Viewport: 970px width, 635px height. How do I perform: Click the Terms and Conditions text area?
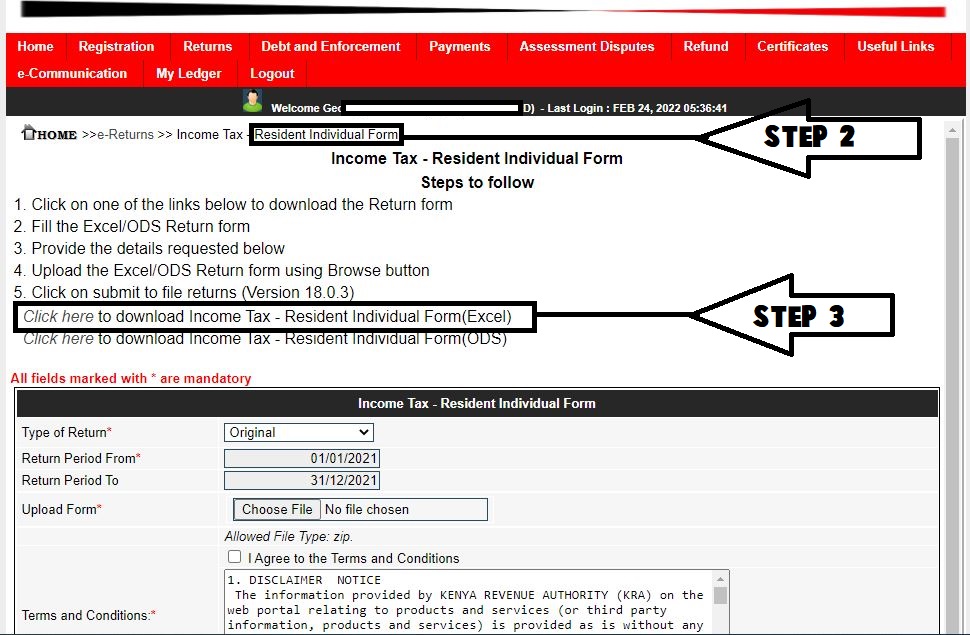(x=470, y=602)
